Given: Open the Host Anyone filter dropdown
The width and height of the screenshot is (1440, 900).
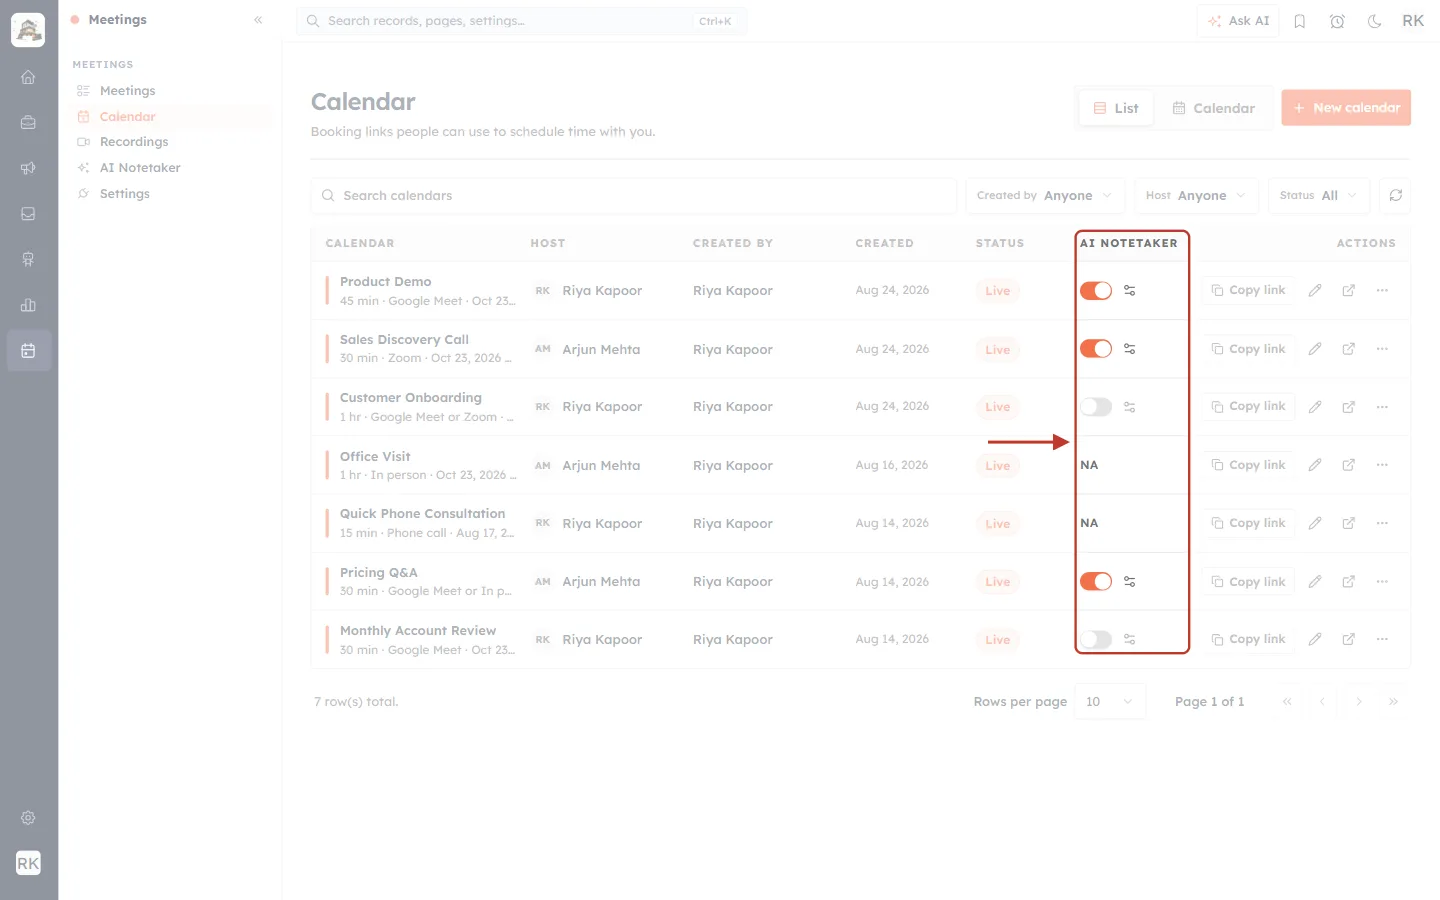Looking at the screenshot, I should 1196,195.
